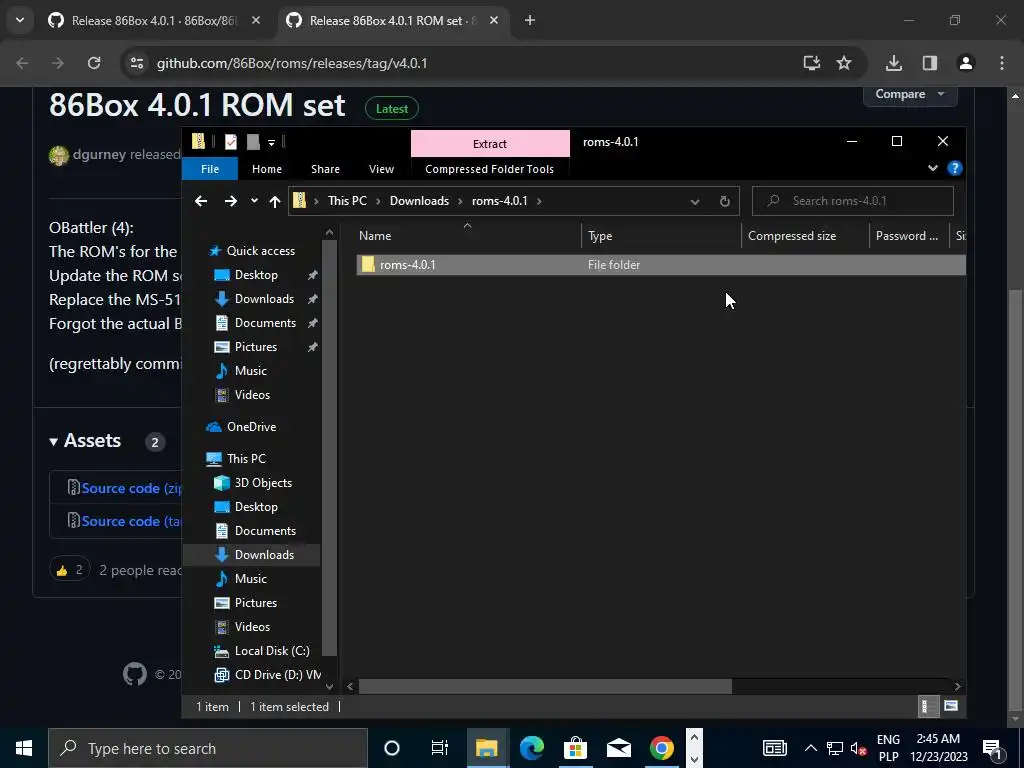1024x768 pixels.
Task: Open Local Disk (C:) in navigation pane
Action: coord(272,651)
